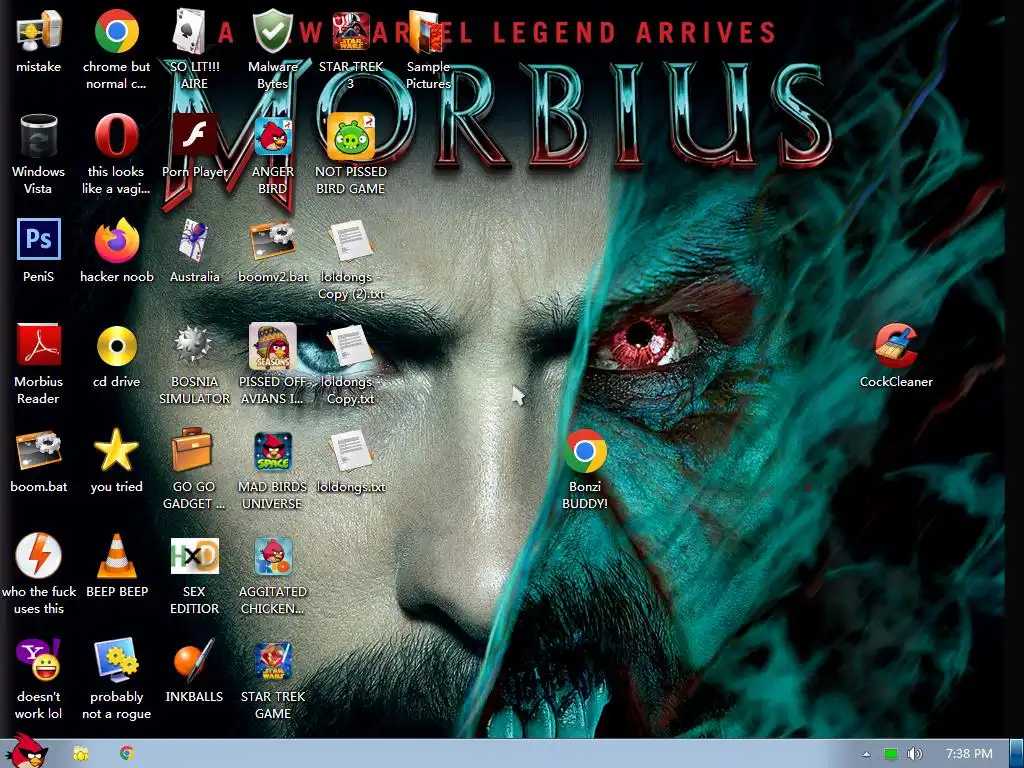Open the 'mistake' computer icon

pyautogui.click(x=39, y=31)
